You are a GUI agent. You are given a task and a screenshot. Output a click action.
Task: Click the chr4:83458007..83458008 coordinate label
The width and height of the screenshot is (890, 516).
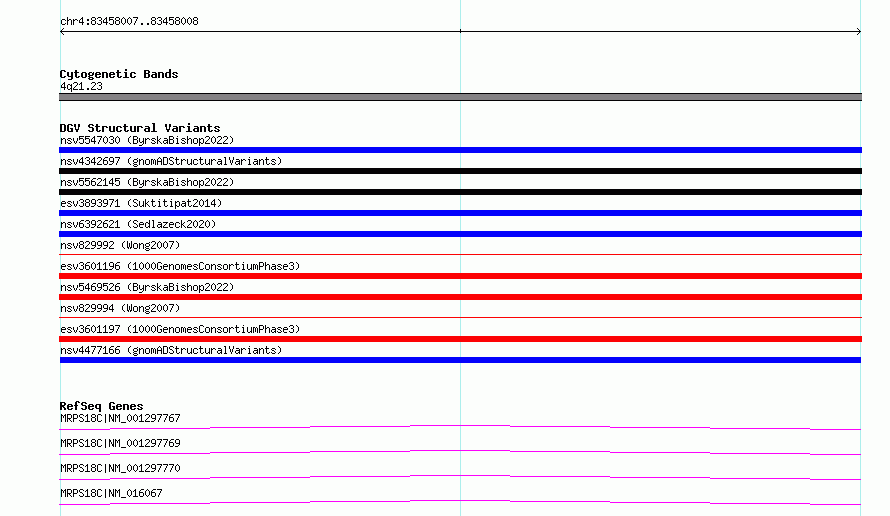tap(129, 21)
